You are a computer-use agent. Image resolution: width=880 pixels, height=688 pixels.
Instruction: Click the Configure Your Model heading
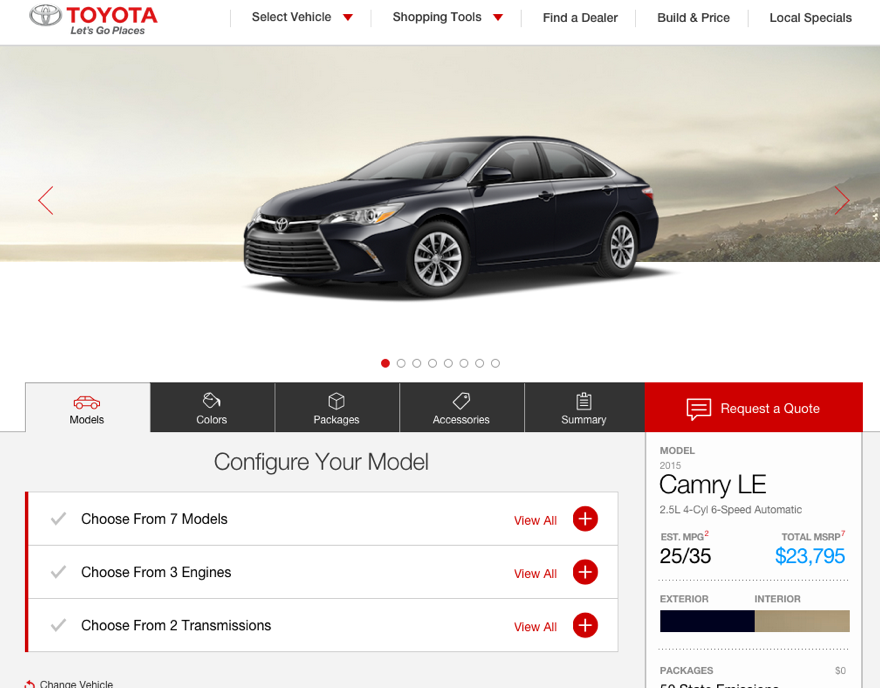[x=321, y=462]
